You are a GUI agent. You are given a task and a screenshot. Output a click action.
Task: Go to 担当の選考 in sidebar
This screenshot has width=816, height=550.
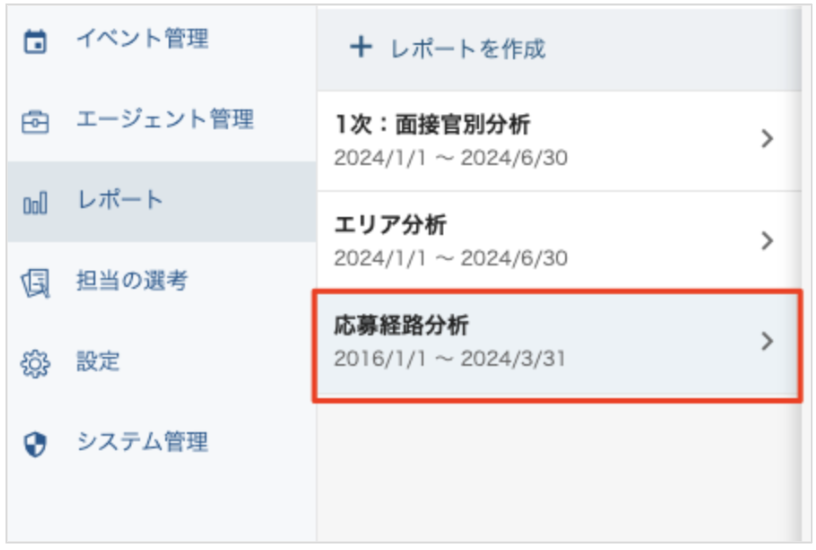(131, 282)
